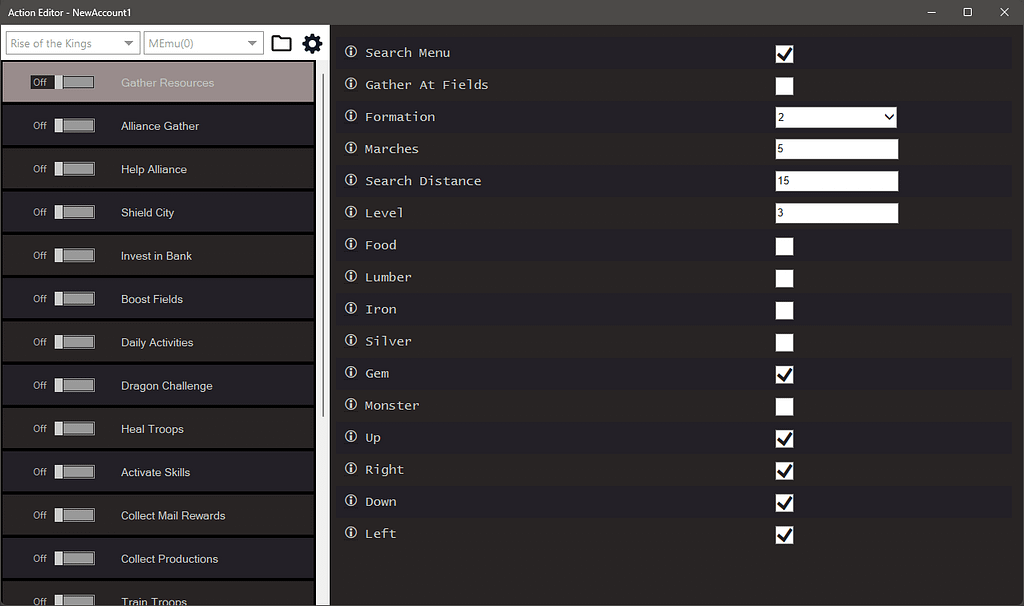Click the Search Distance input field
The width and height of the screenshot is (1024, 606).
click(x=836, y=181)
